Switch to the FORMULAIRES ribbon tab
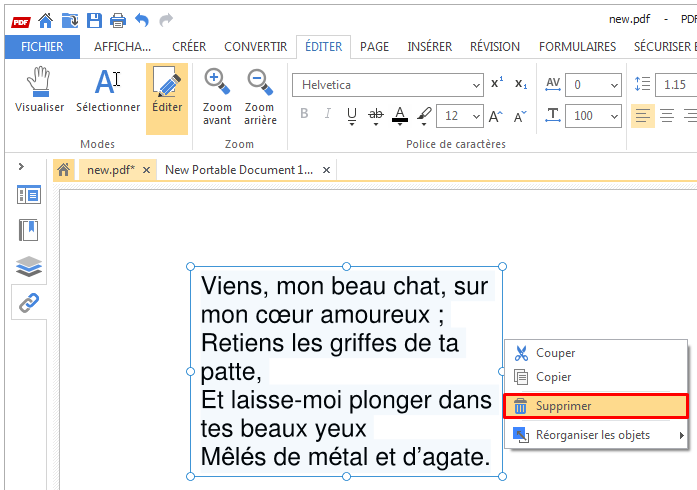This screenshot has width=697, height=490. (577, 47)
